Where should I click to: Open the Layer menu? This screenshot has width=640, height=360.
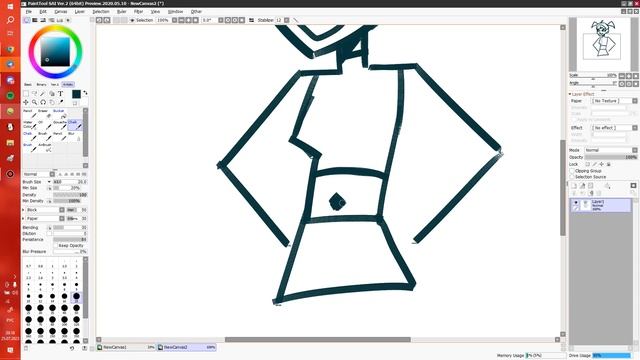(x=80, y=12)
